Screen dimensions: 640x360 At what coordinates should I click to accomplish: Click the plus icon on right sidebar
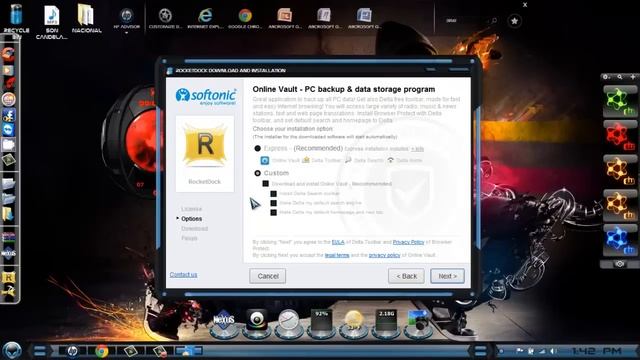(x=633, y=77)
